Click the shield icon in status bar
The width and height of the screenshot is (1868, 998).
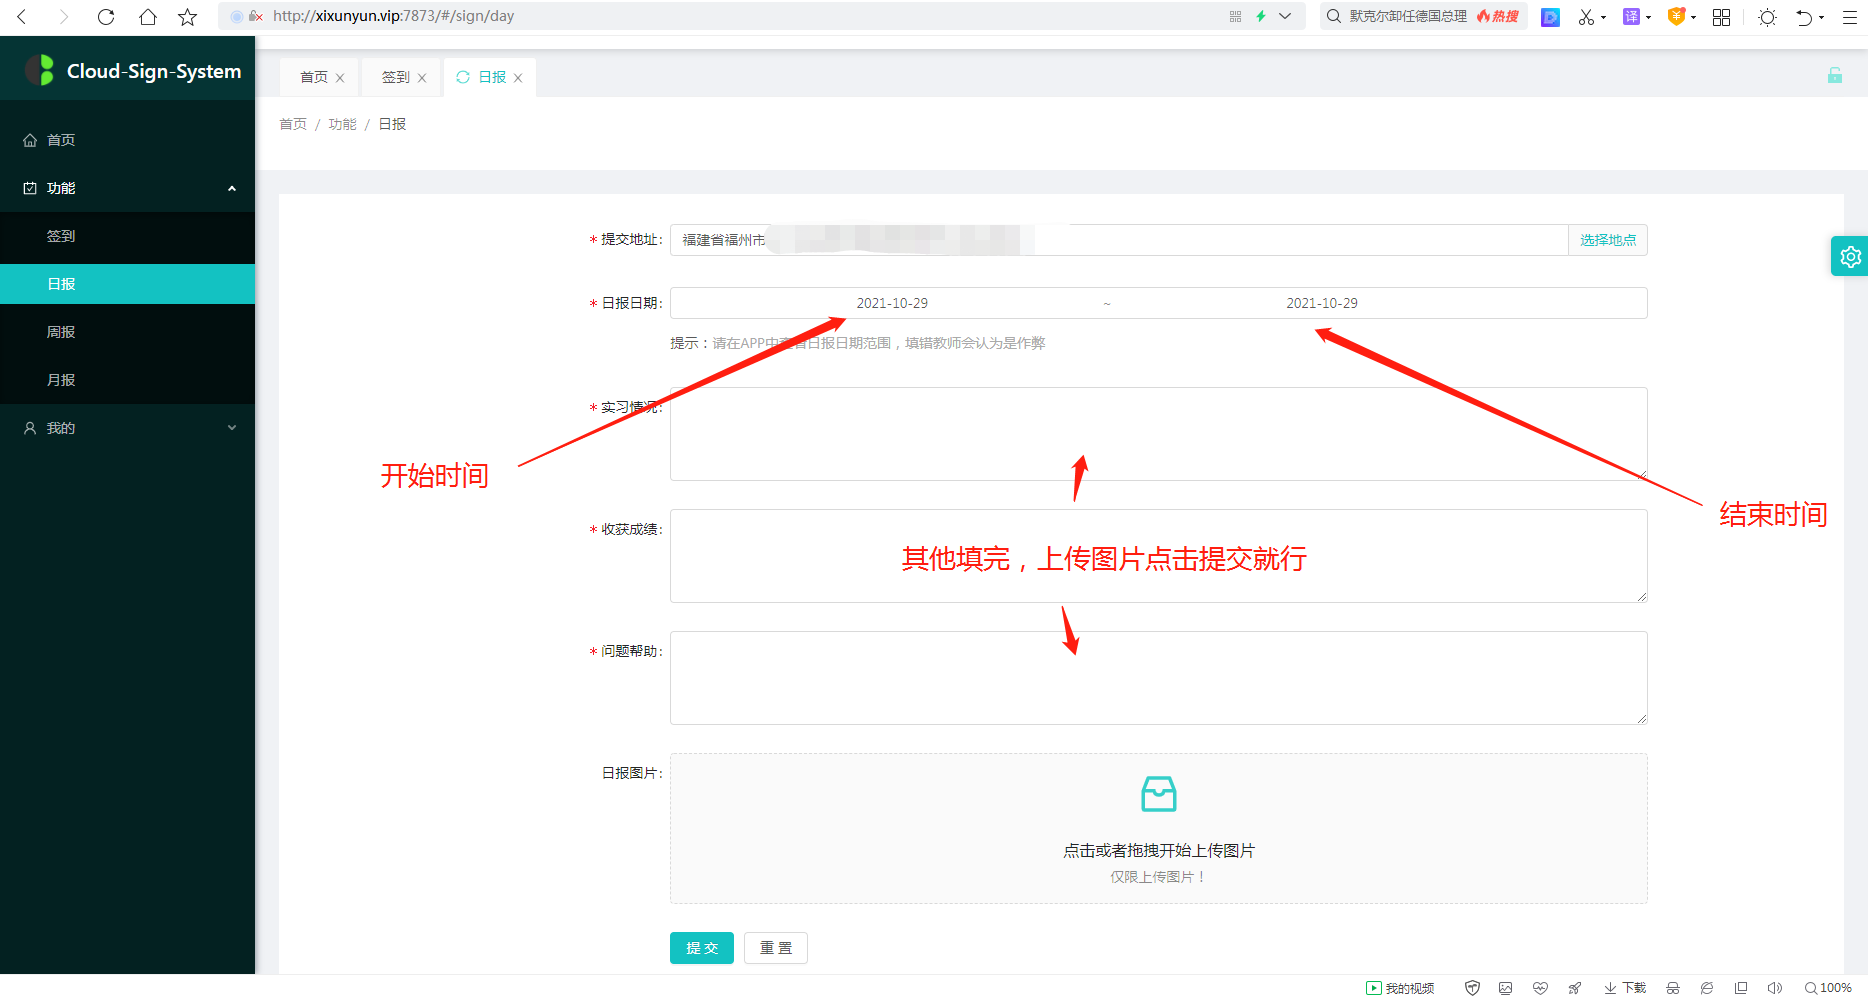tap(1472, 988)
